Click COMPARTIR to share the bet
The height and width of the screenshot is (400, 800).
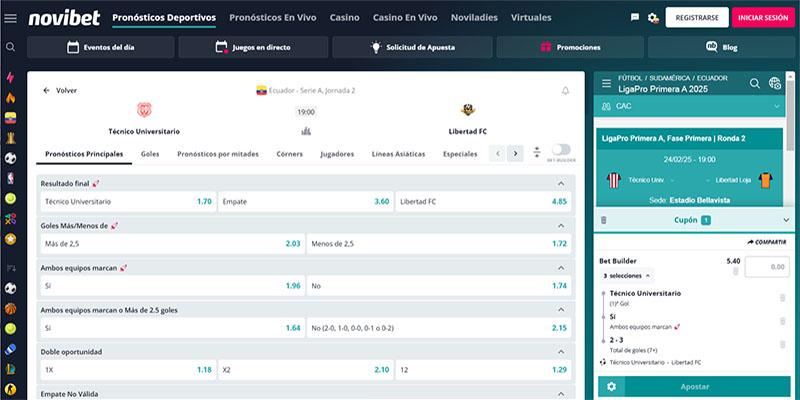(x=766, y=242)
